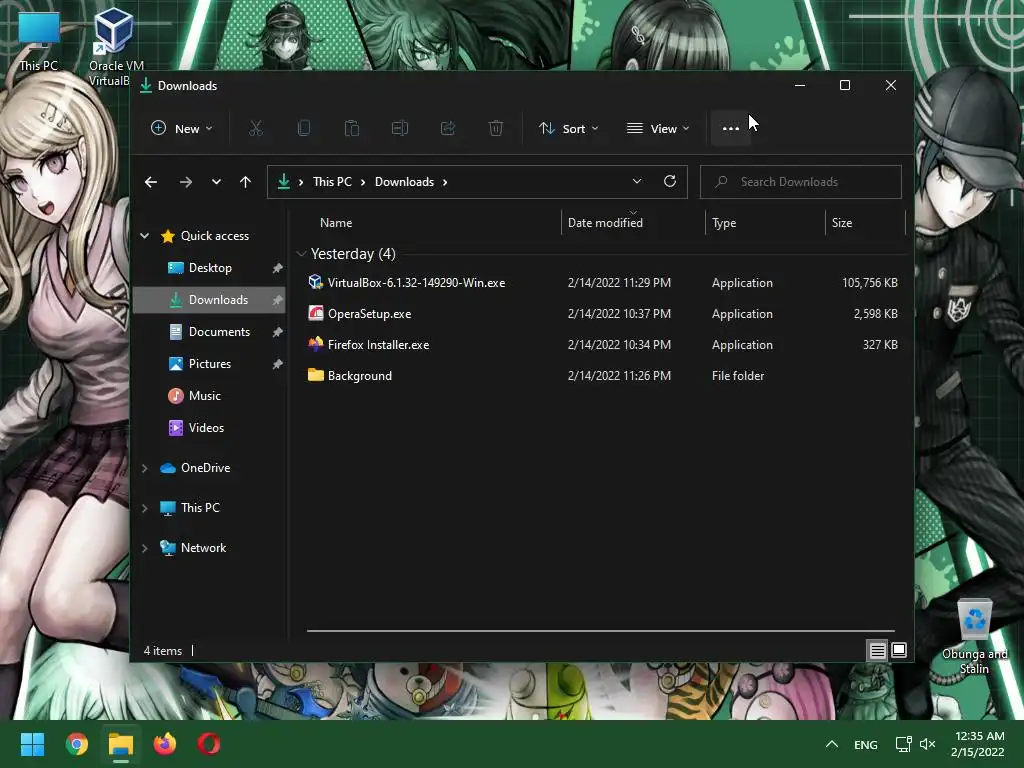Click 2/14/2022 10:37 PM date cell
1024x768 pixels.
coord(619,313)
